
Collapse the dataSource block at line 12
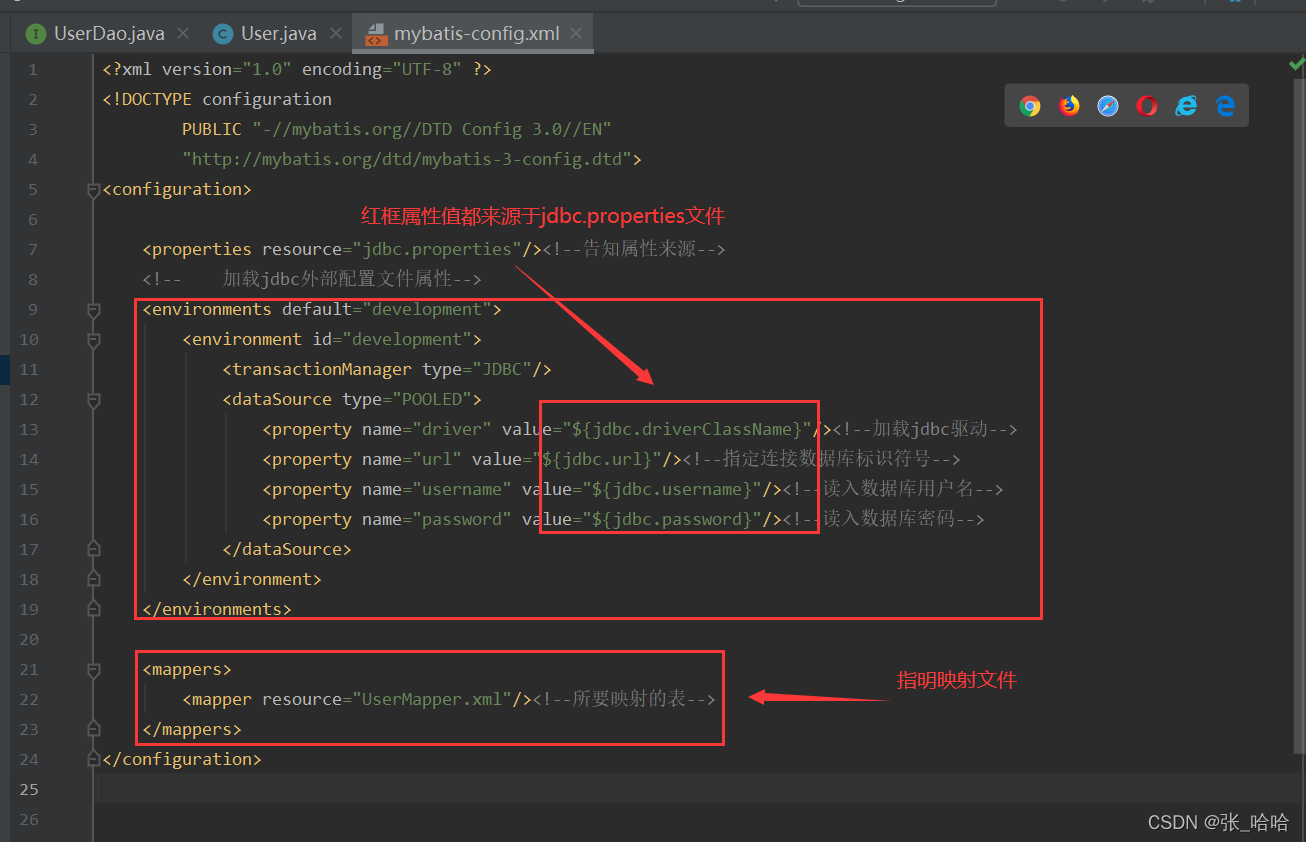(x=94, y=399)
